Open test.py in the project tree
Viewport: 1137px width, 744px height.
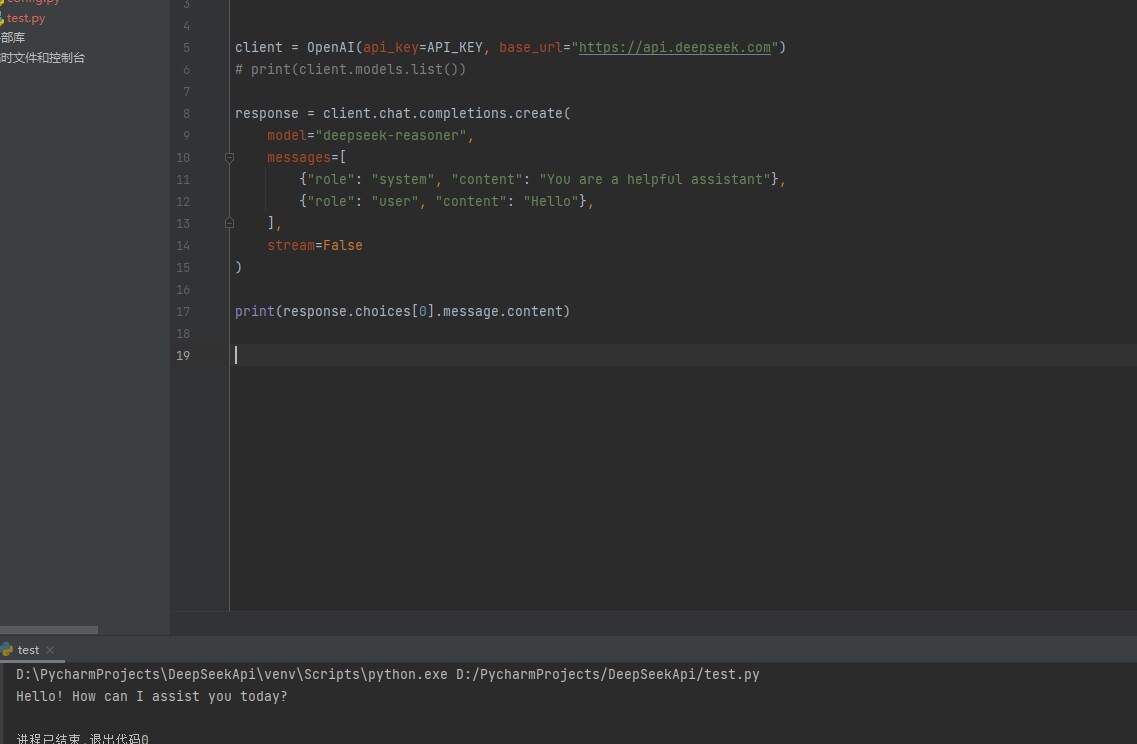[26, 18]
